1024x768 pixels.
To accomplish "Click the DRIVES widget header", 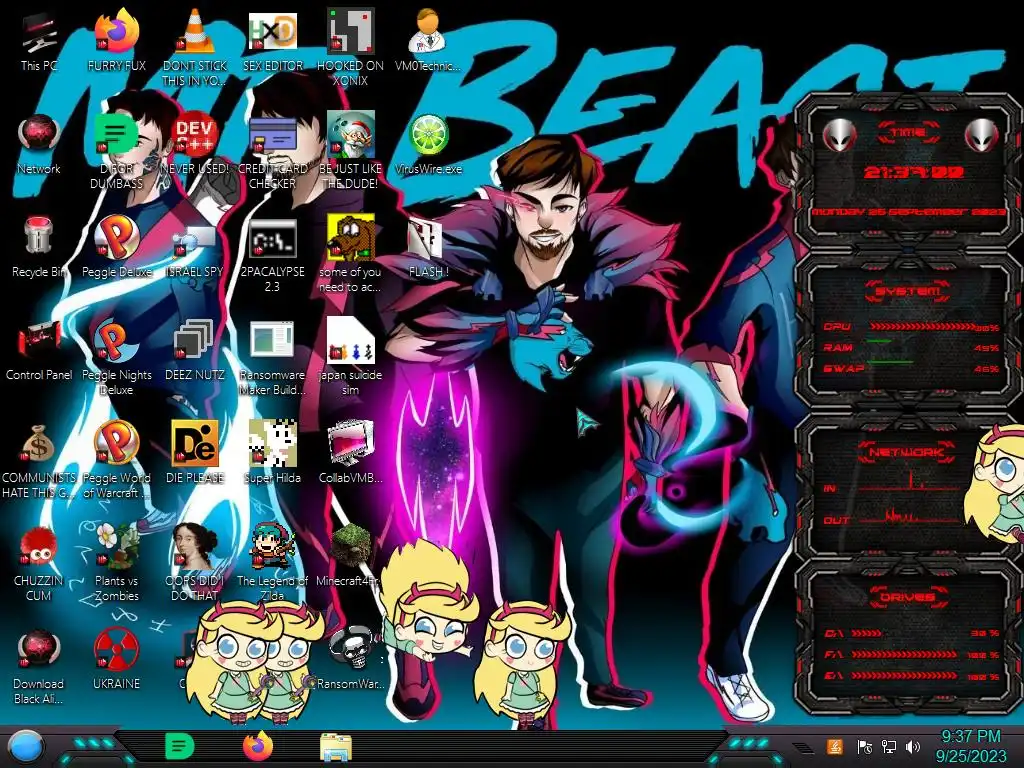I will [x=908, y=596].
